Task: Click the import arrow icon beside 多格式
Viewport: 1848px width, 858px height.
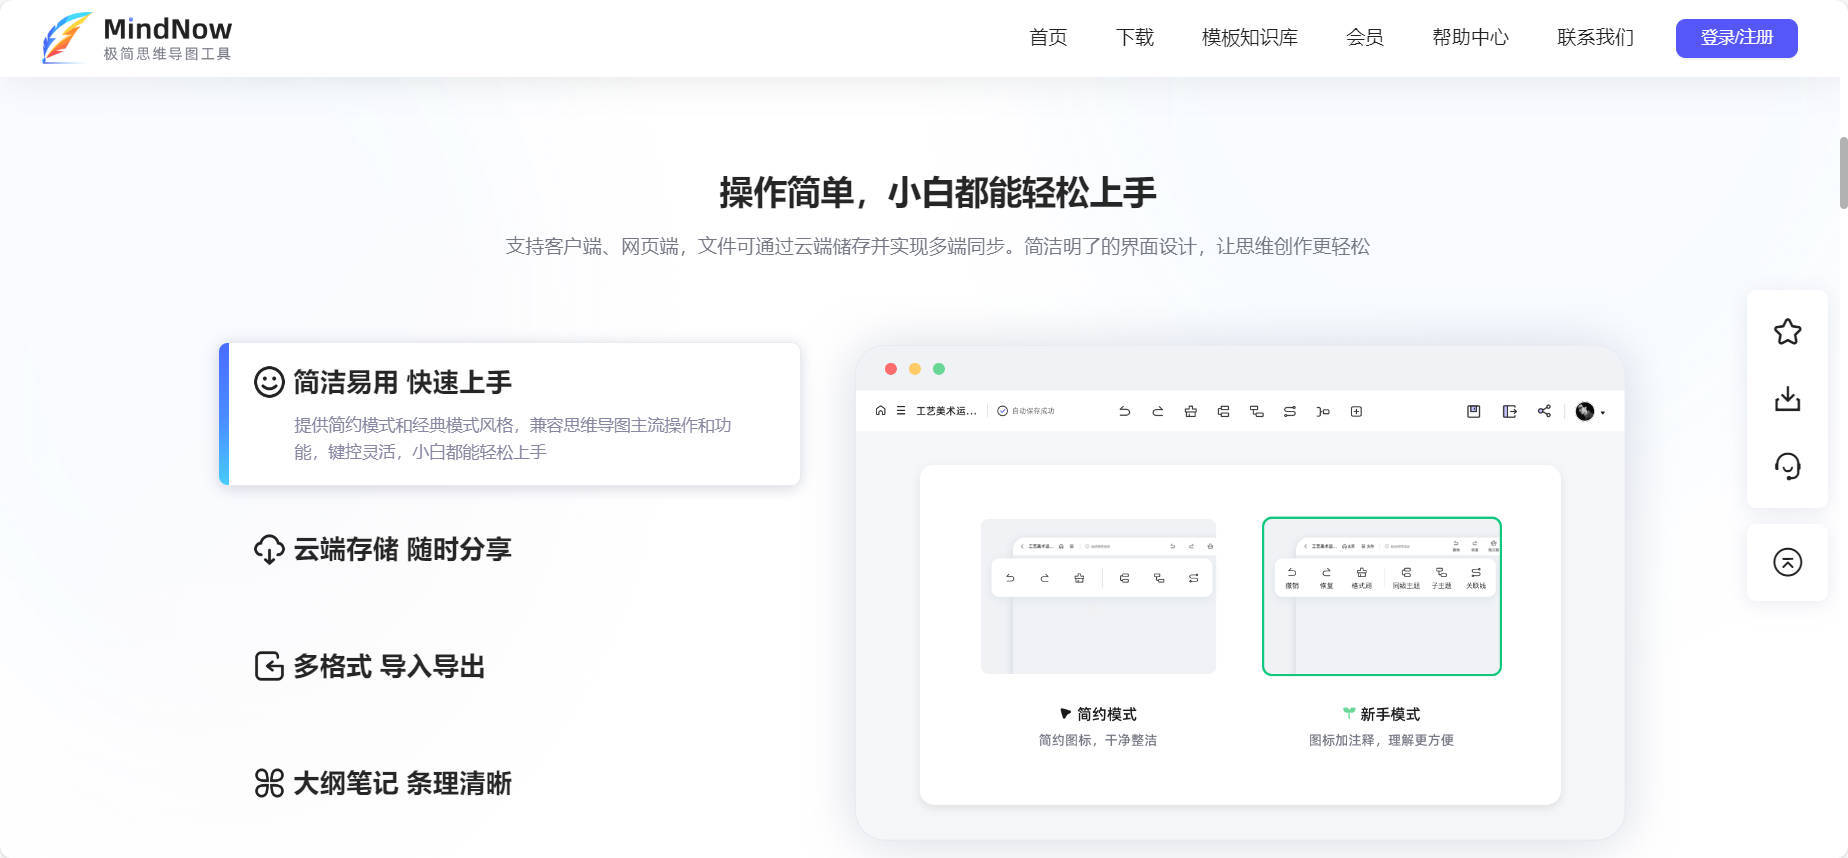Action: pos(269,666)
